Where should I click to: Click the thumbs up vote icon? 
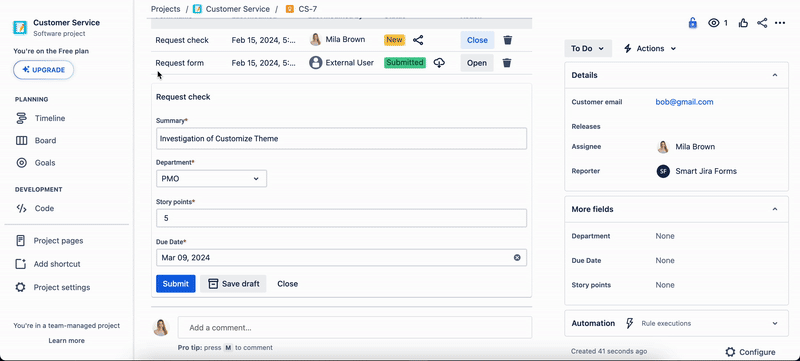(743, 23)
